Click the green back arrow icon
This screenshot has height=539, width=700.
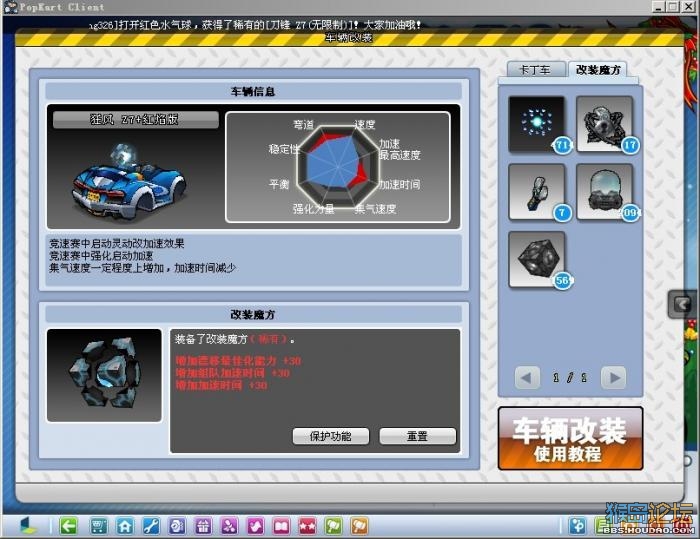coord(68,526)
